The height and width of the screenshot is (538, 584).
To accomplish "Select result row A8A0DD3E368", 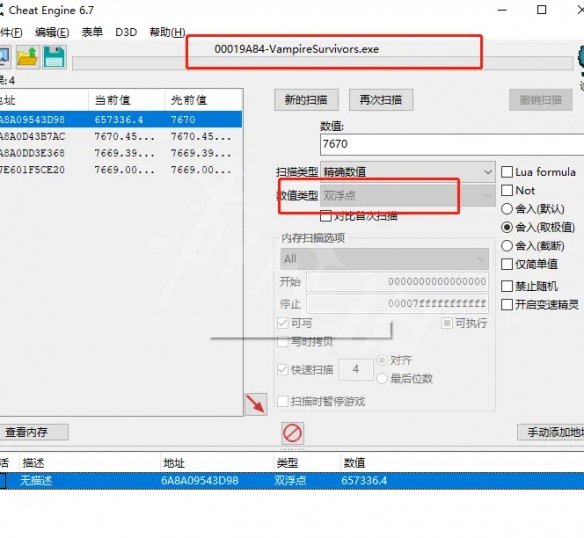I will click(x=121, y=153).
